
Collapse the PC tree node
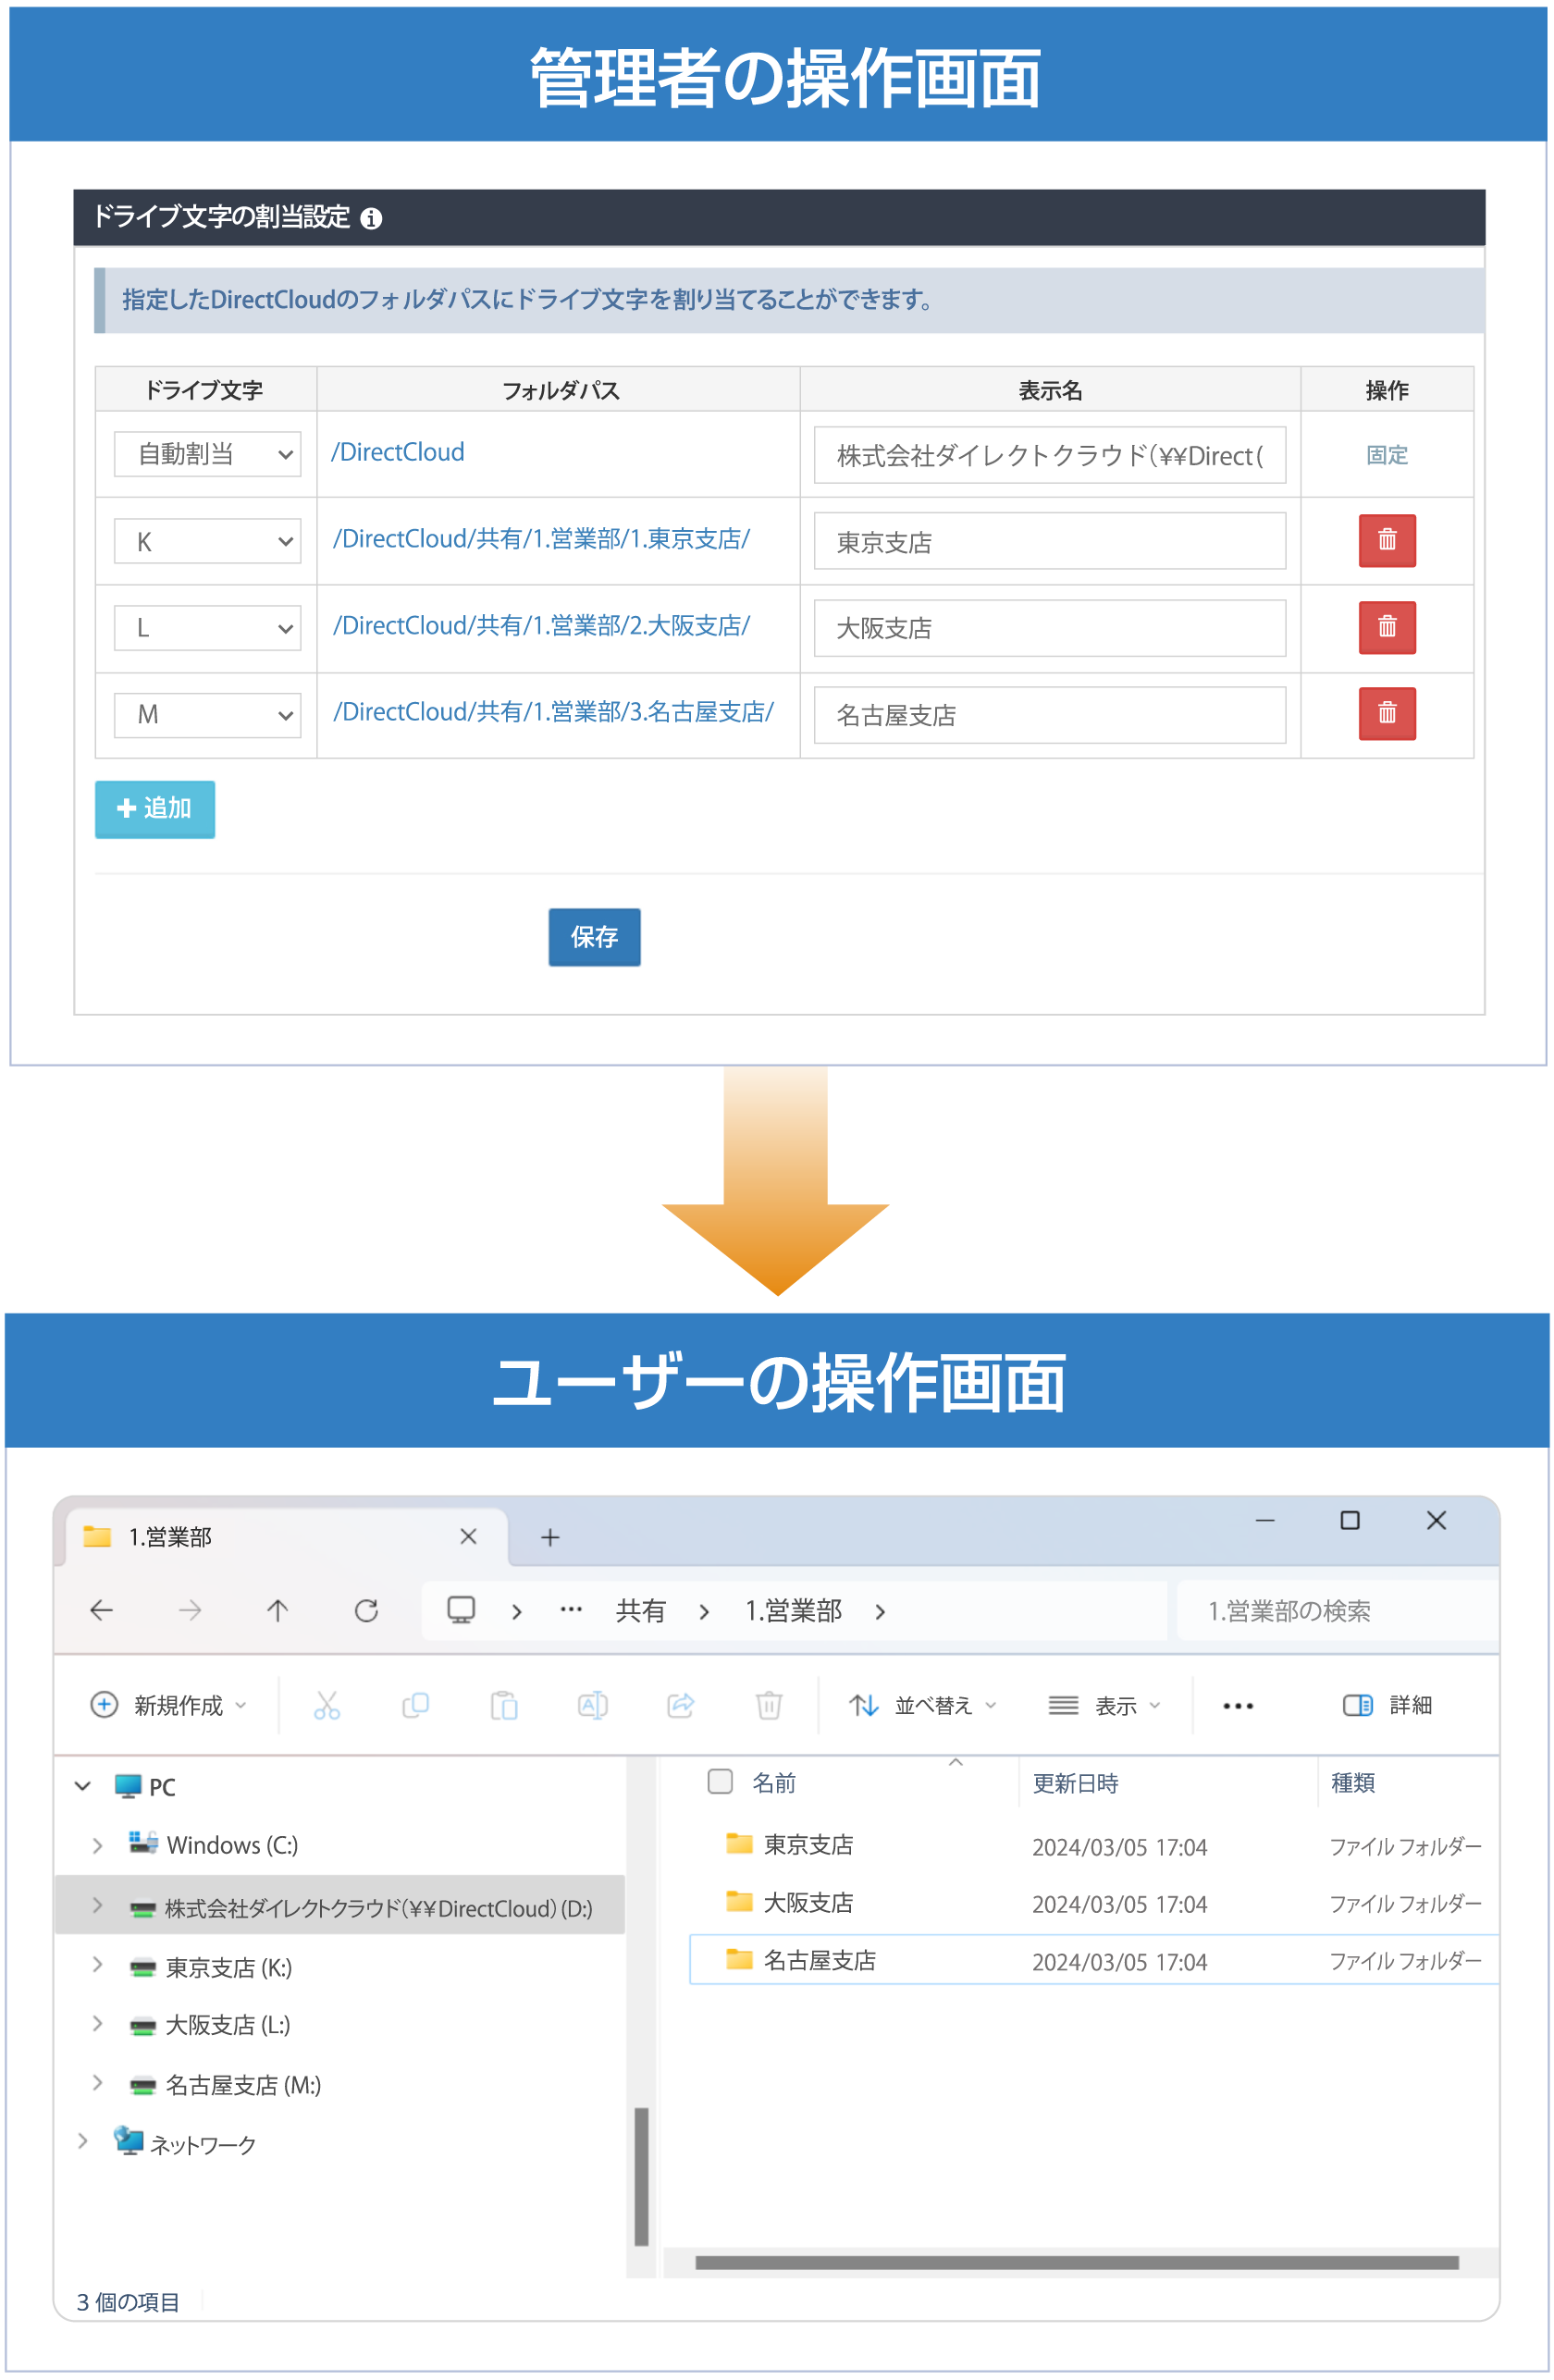tap(83, 1785)
